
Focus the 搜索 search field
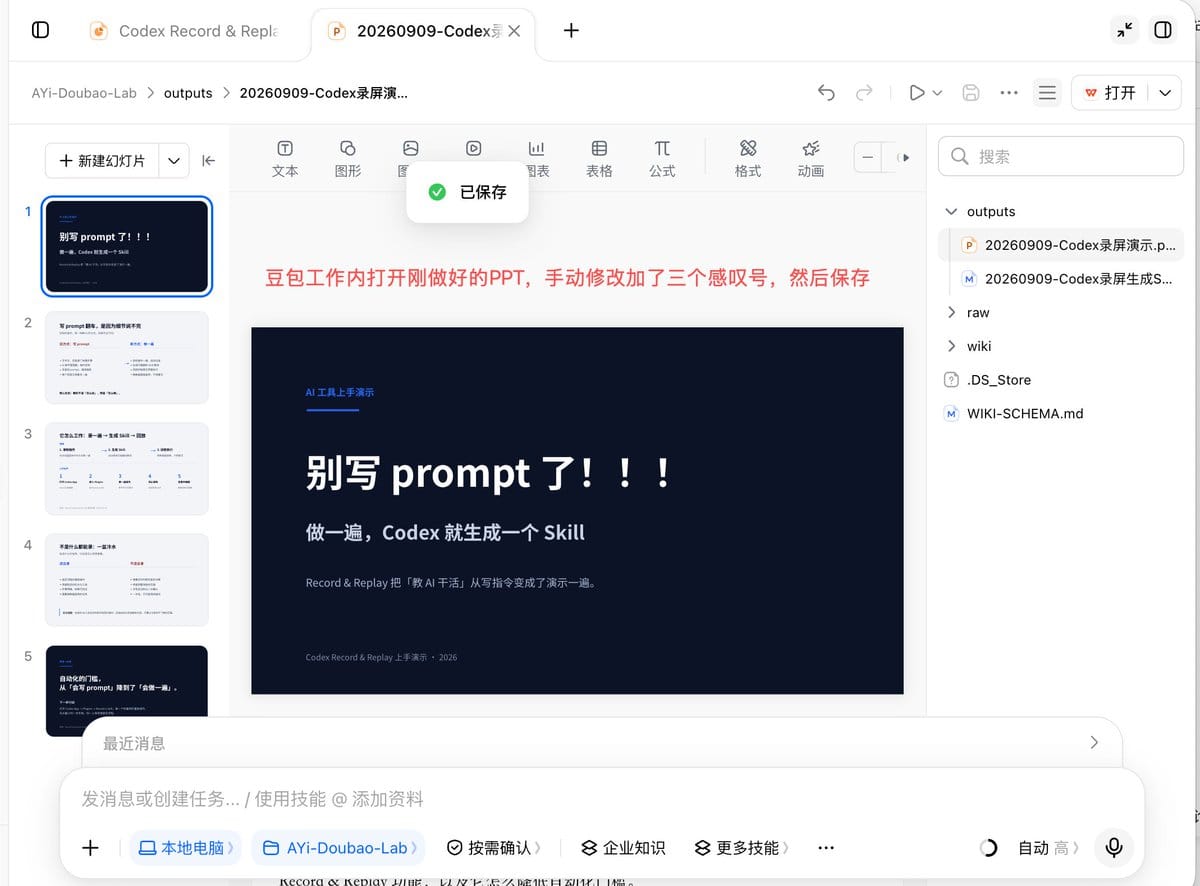point(1061,157)
